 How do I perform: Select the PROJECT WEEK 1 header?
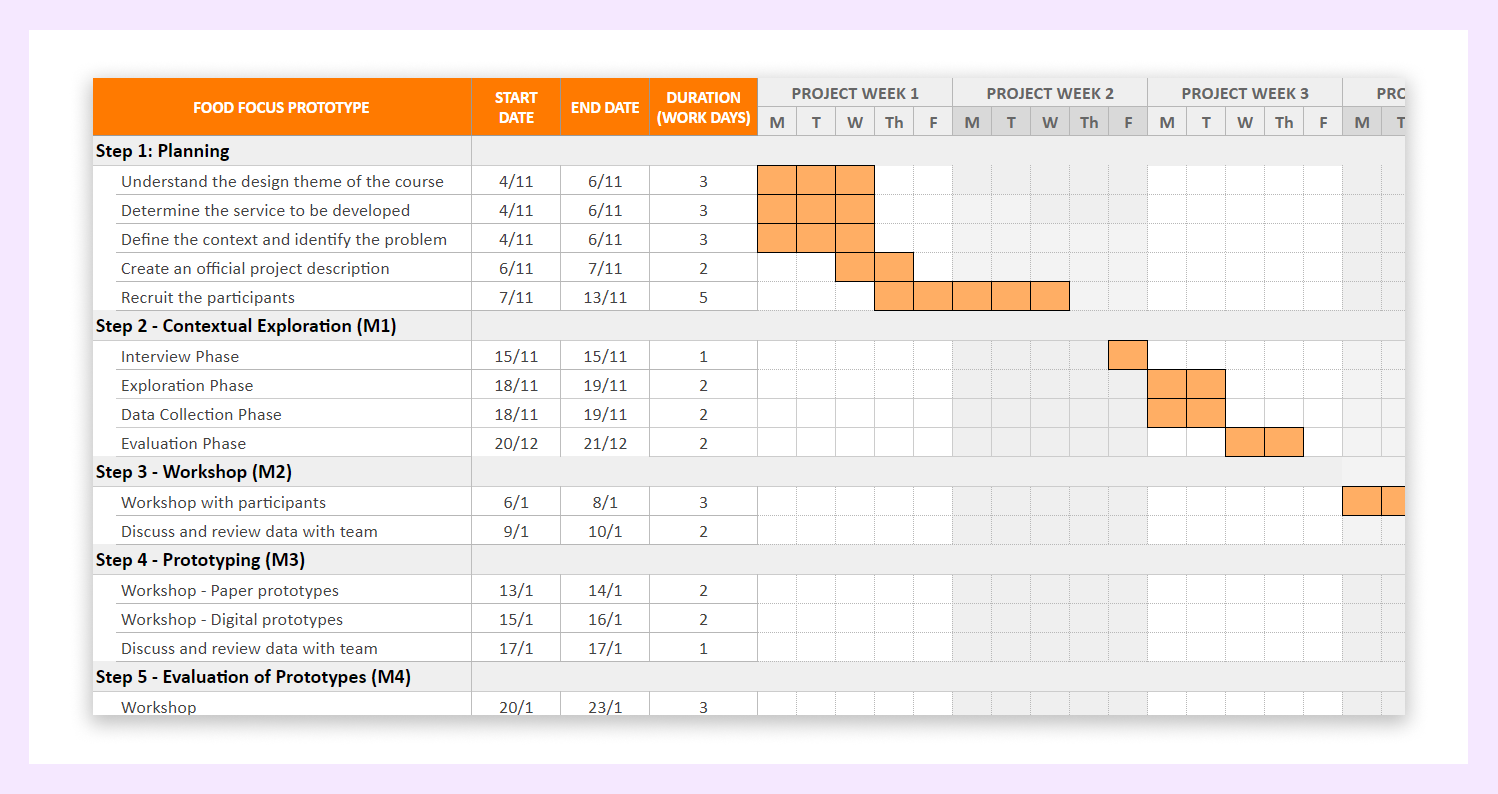tap(855, 93)
